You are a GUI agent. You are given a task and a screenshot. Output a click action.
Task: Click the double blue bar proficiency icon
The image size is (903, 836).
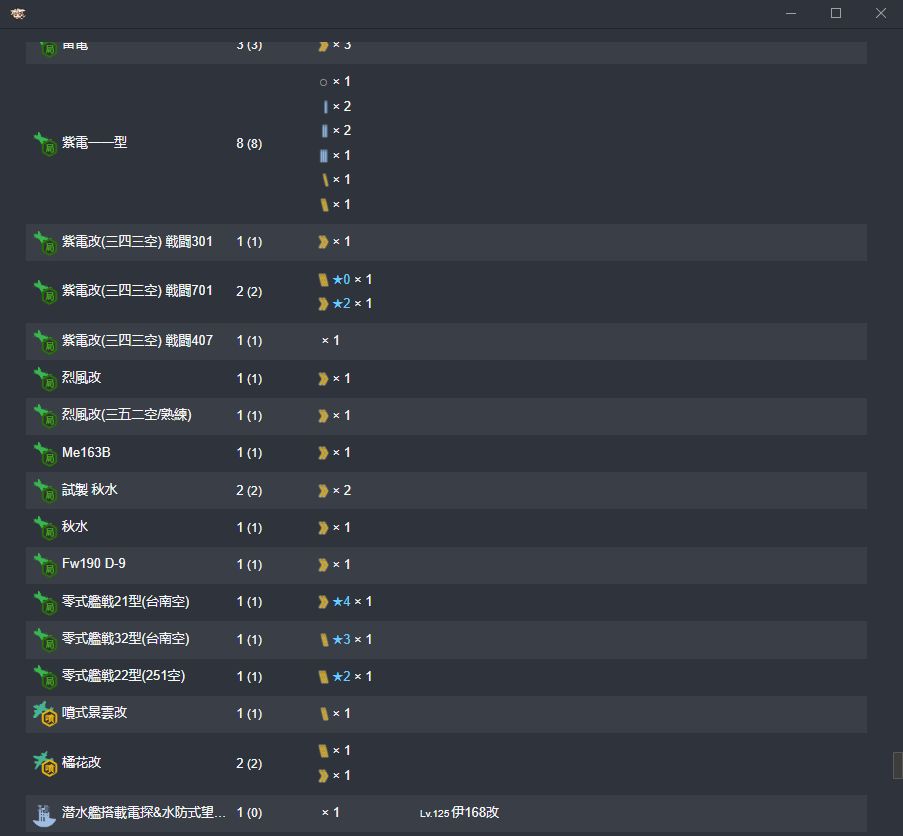pyautogui.click(x=325, y=131)
